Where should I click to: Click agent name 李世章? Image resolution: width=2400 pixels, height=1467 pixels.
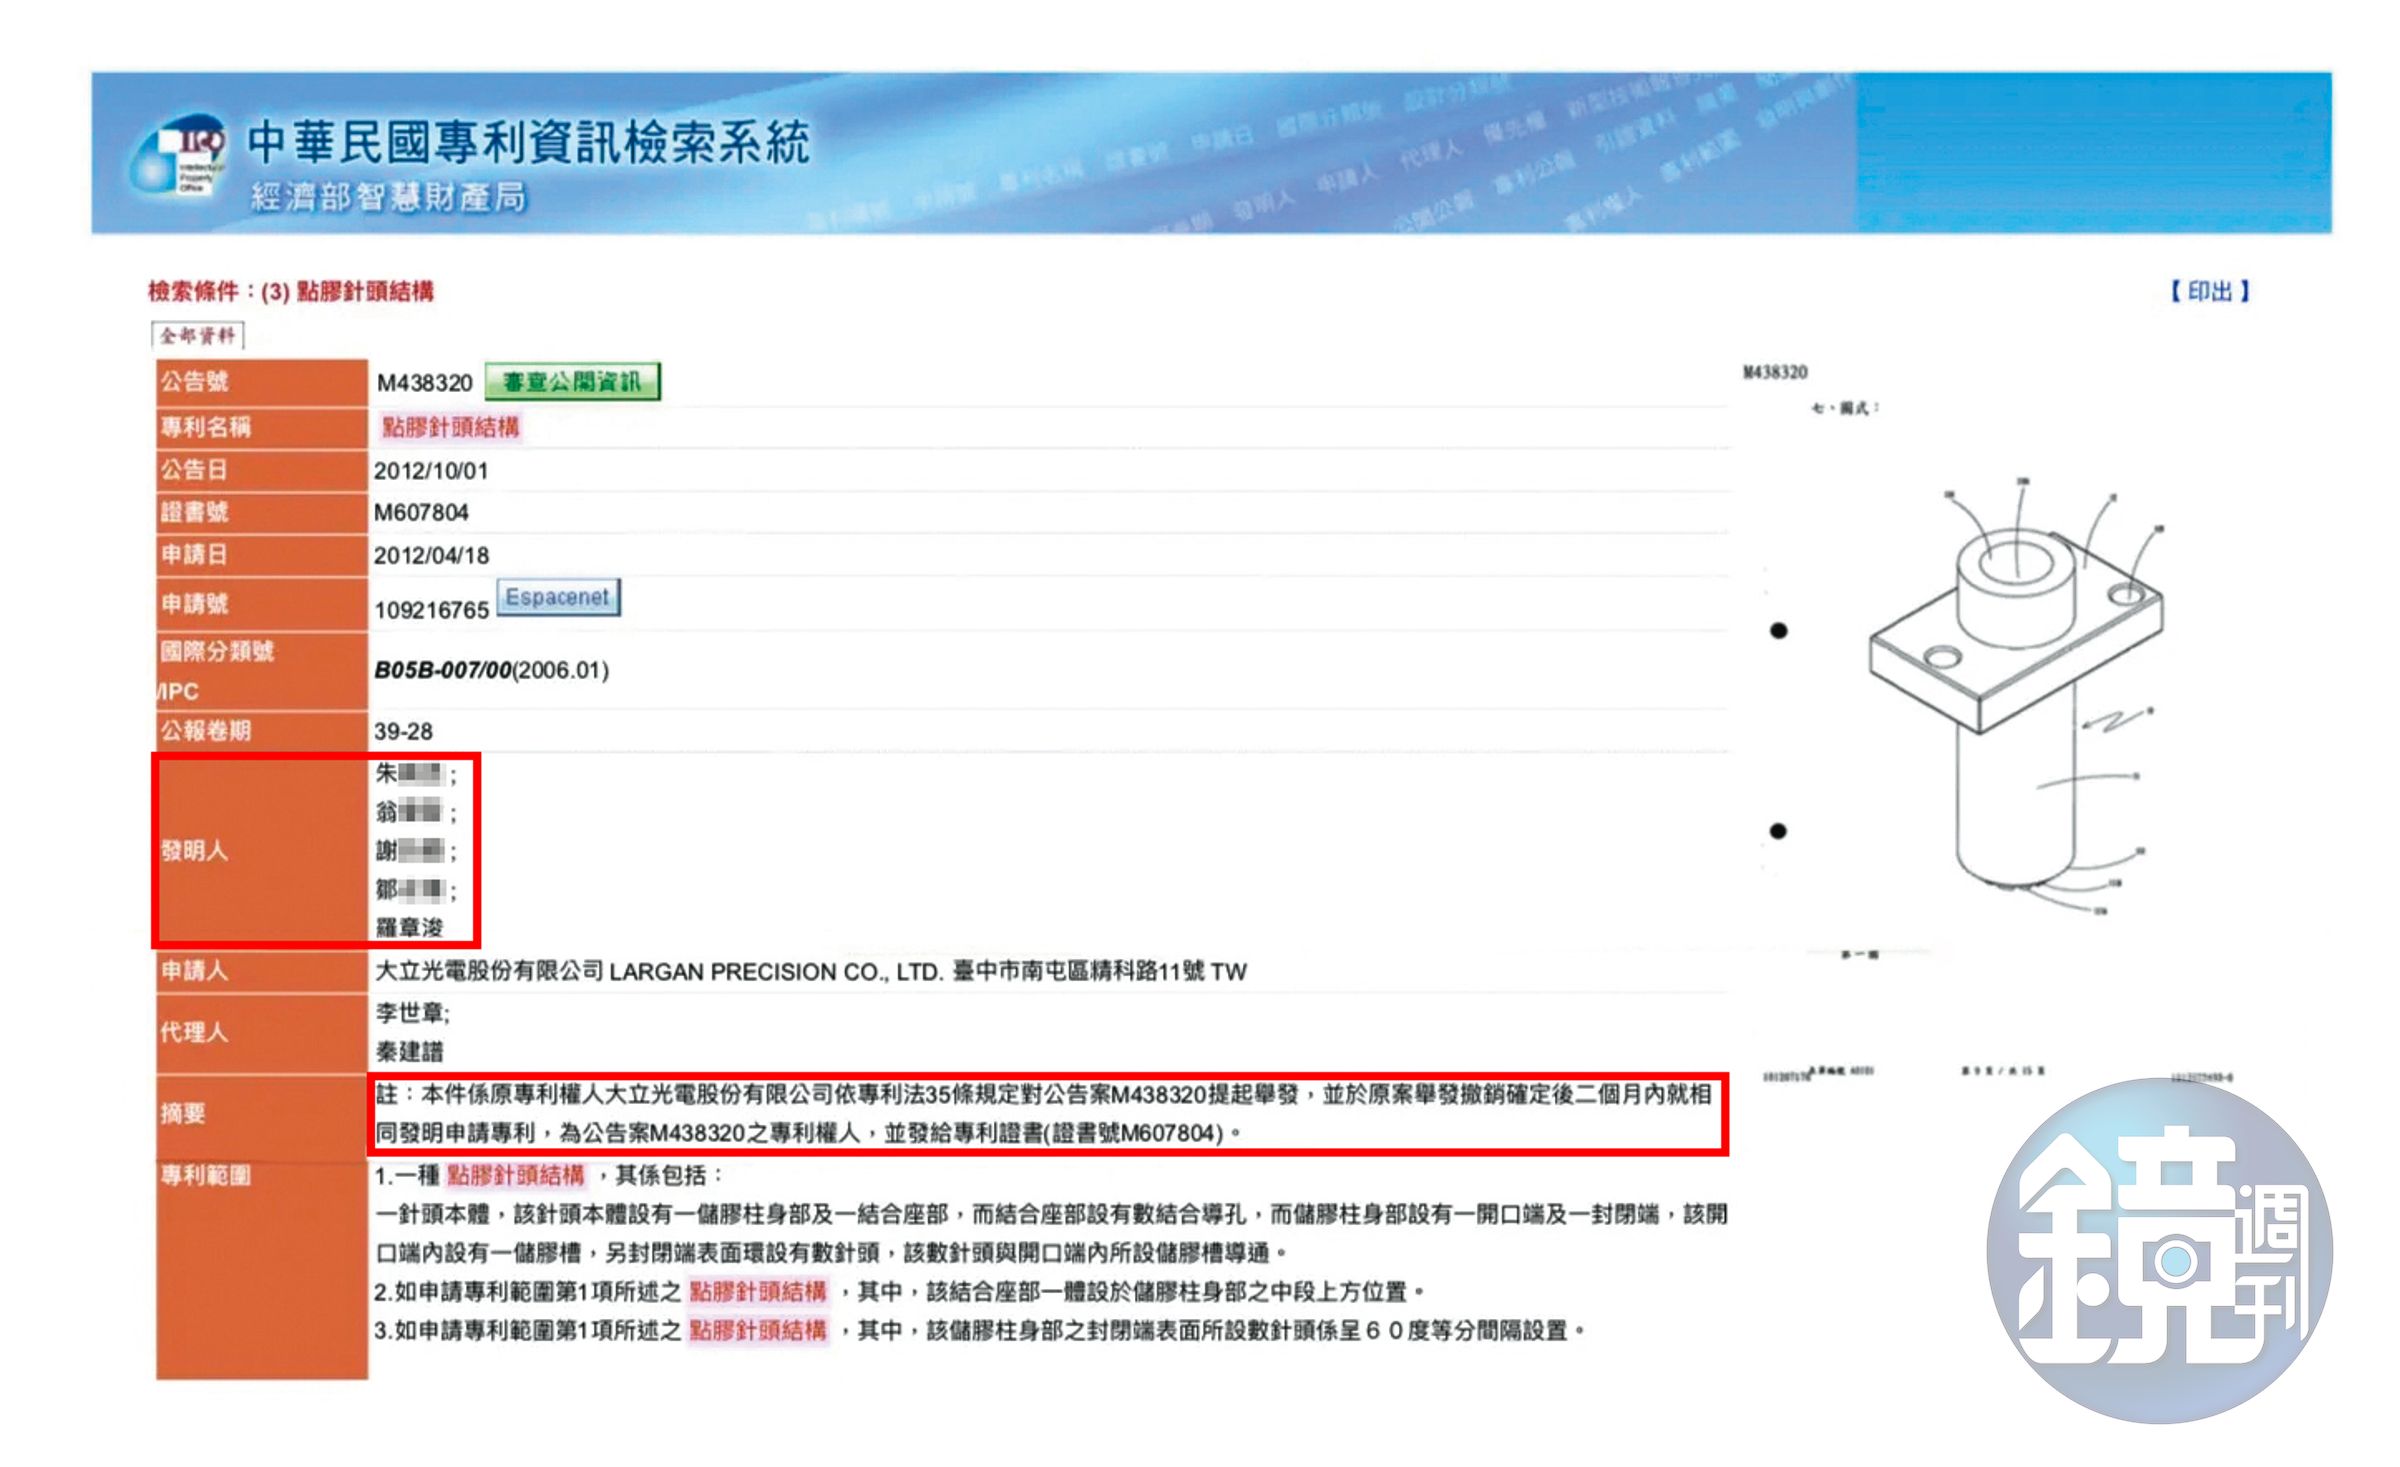tap(410, 1013)
